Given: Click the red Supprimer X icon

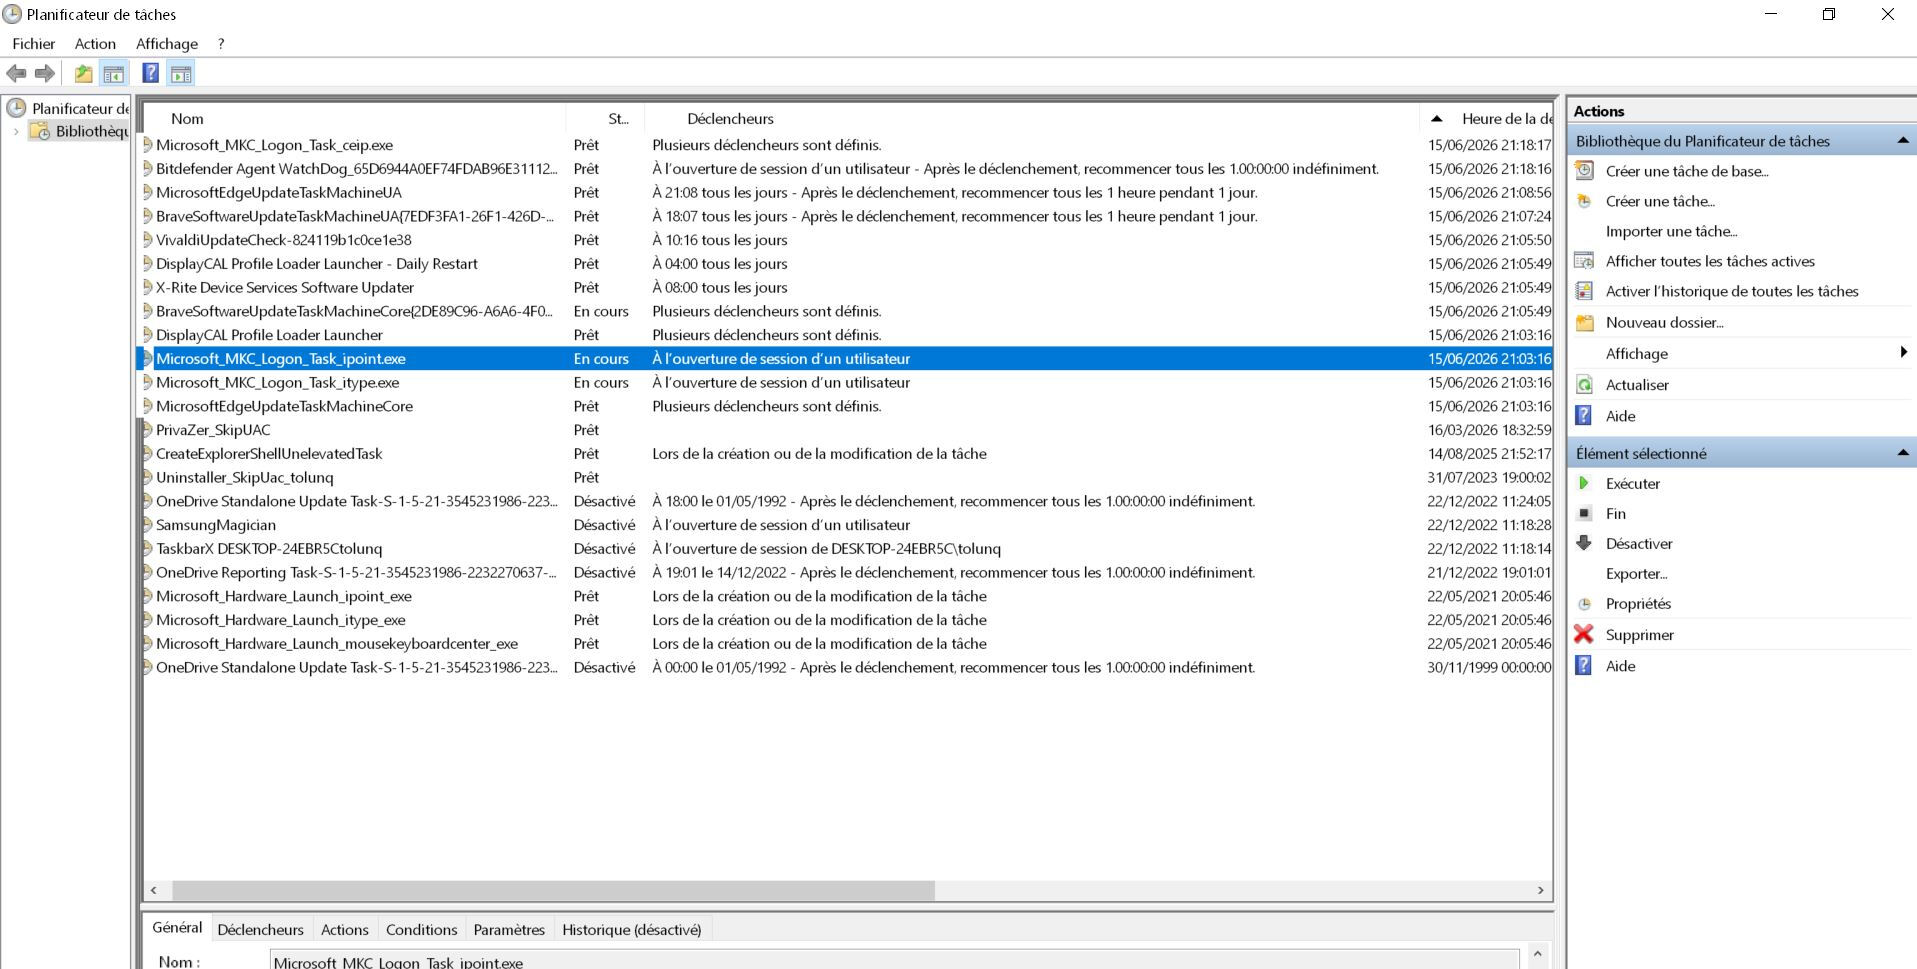Looking at the screenshot, I should [1584, 634].
